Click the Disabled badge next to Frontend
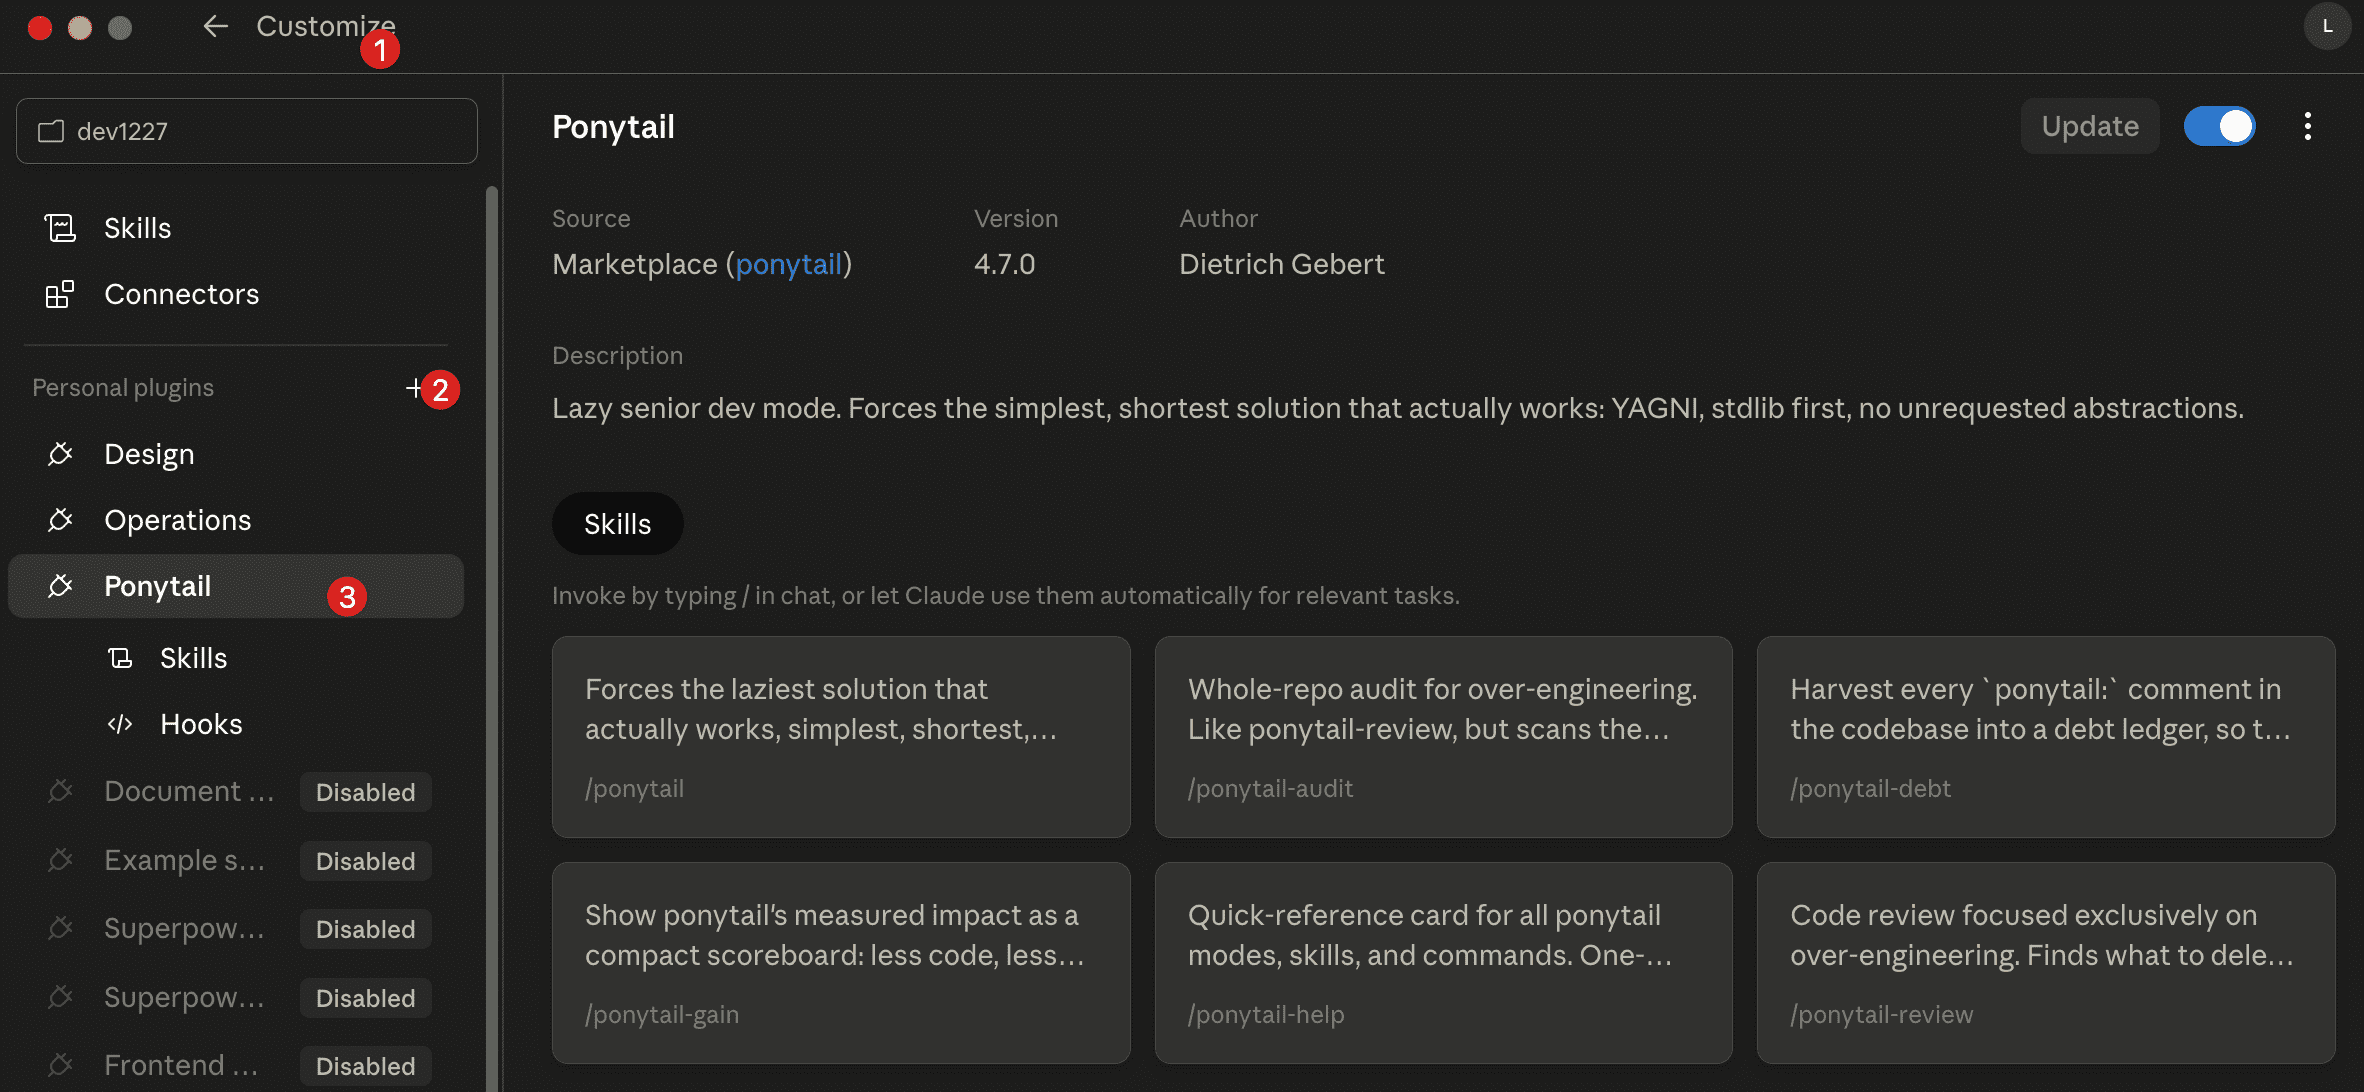 (x=366, y=1066)
